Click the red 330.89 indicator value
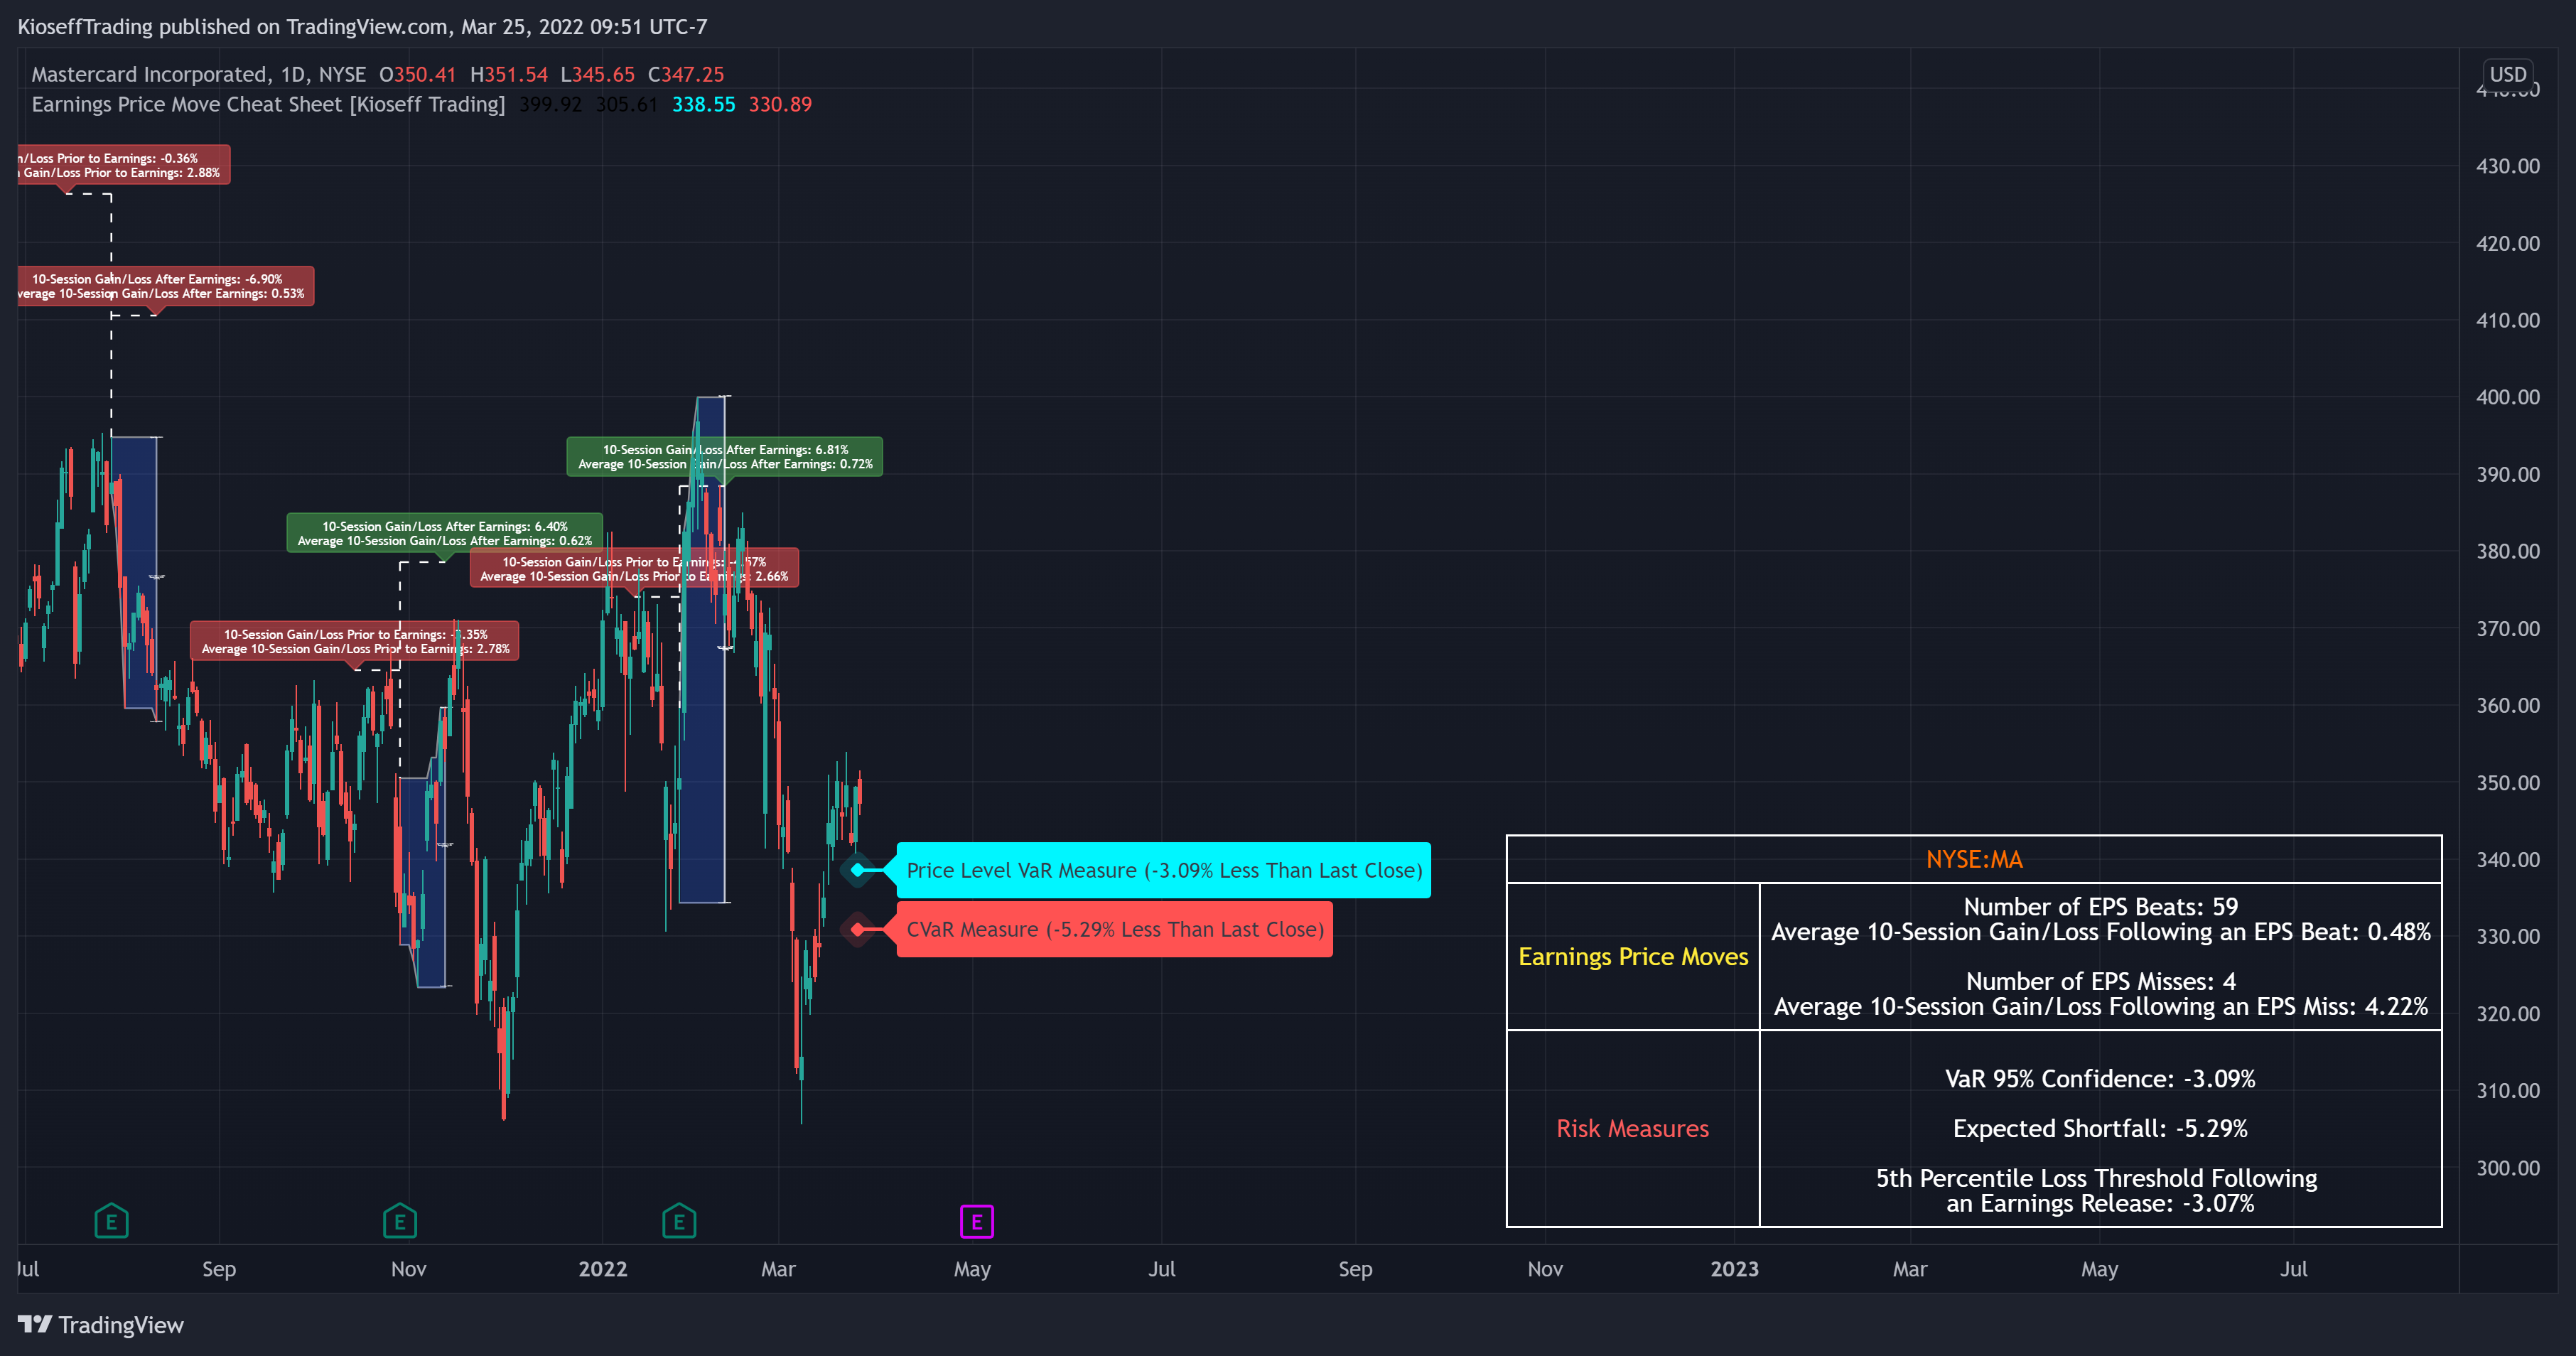2576x1356 pixels. (780, 104)
